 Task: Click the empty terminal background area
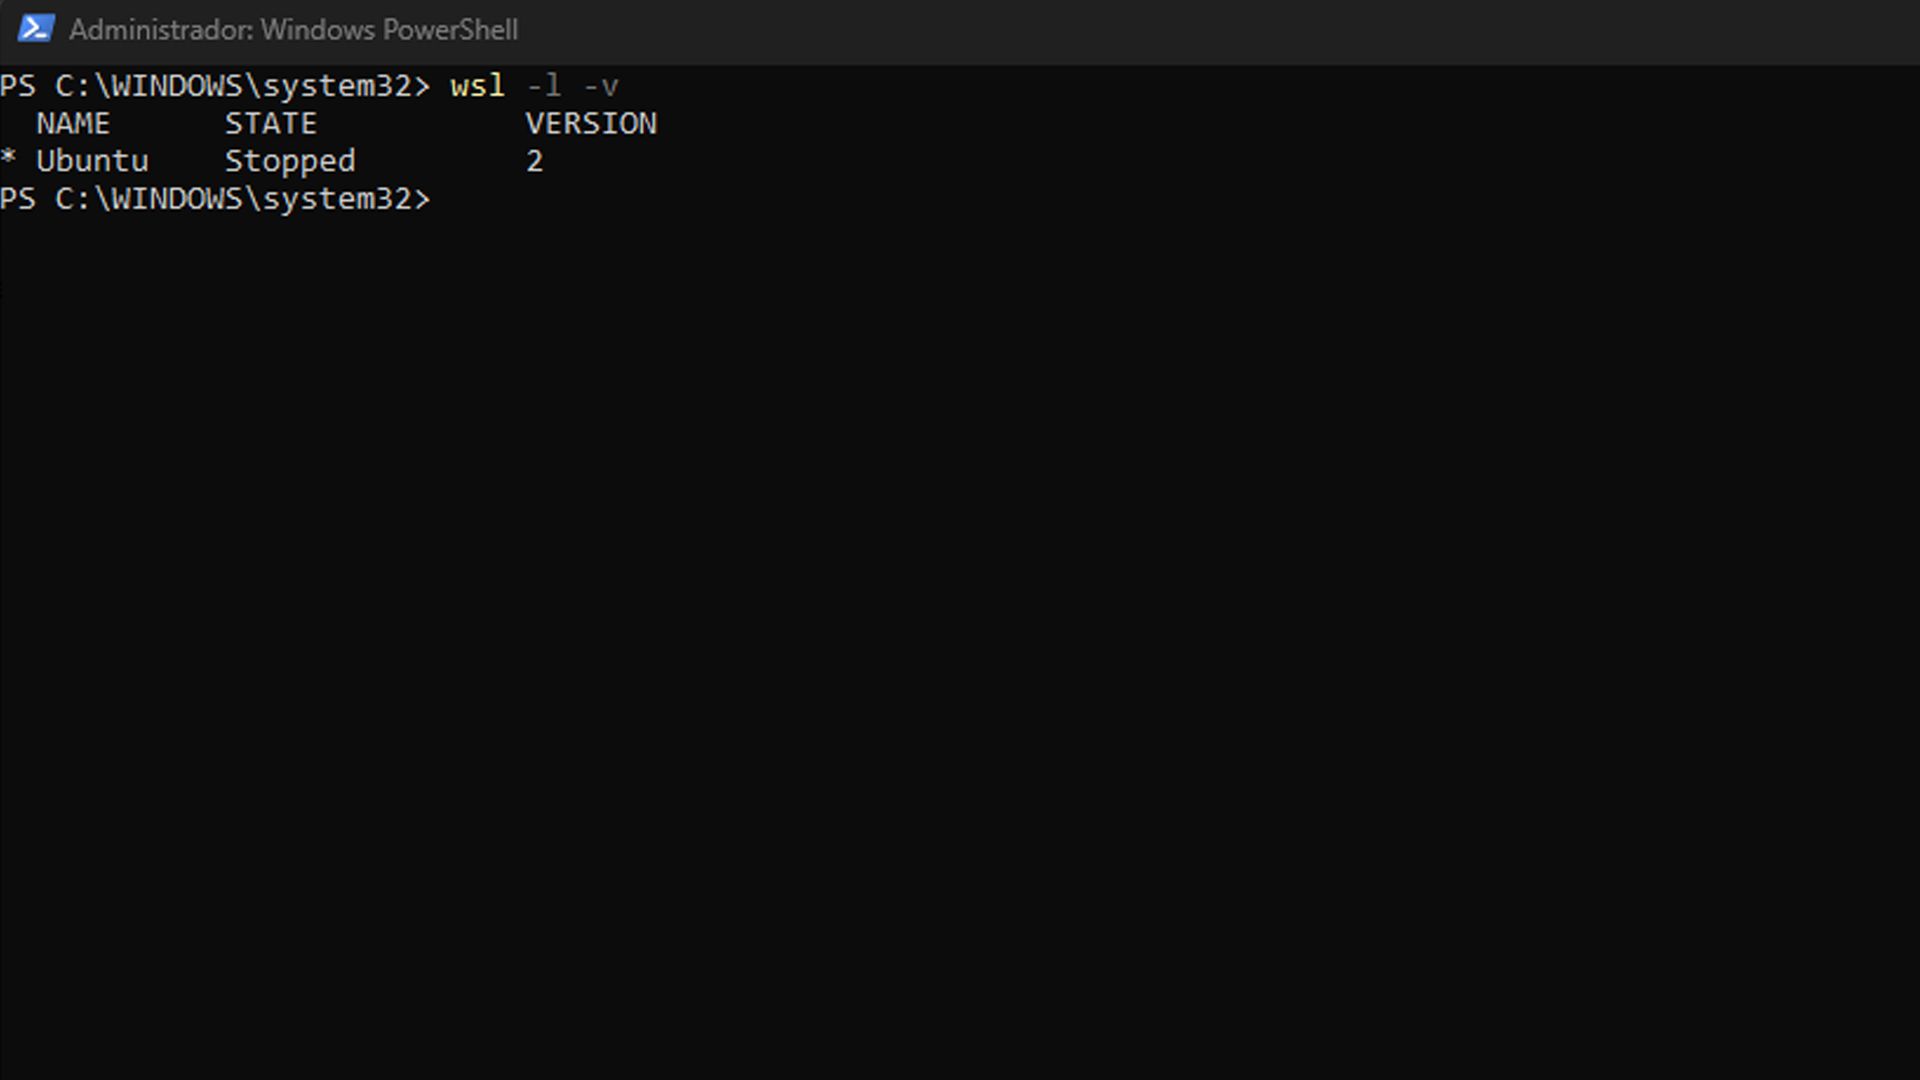(x=960, y=600)
